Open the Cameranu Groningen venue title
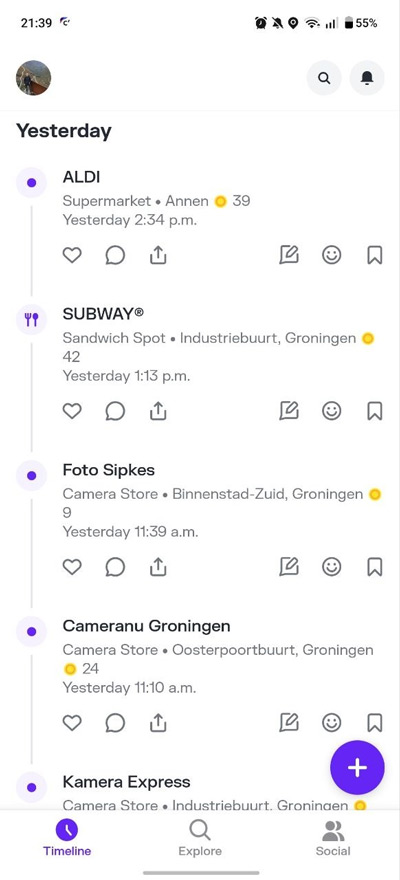 click(146, 626)
